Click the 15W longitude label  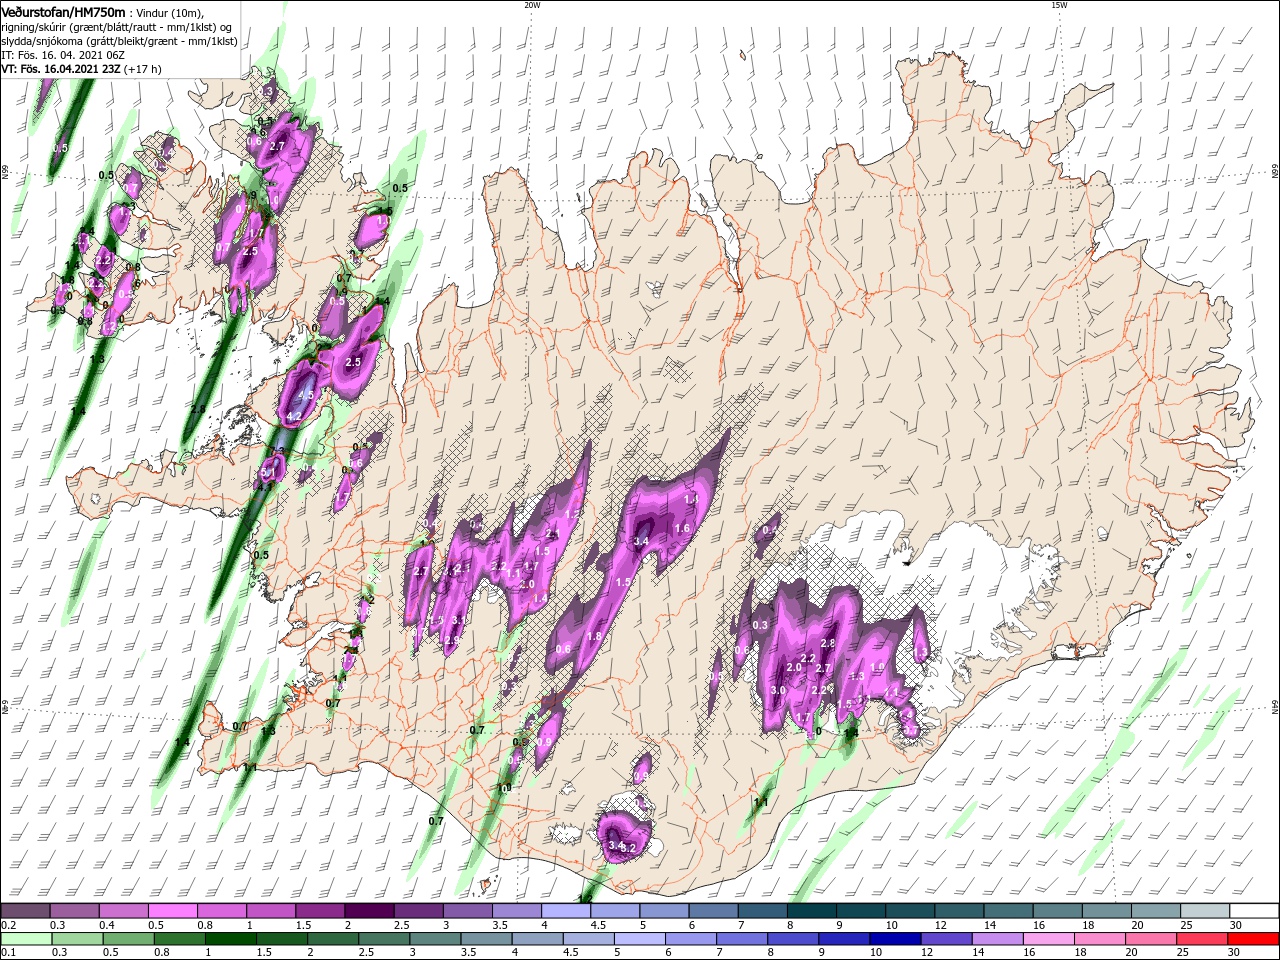tap(1059, 5)
